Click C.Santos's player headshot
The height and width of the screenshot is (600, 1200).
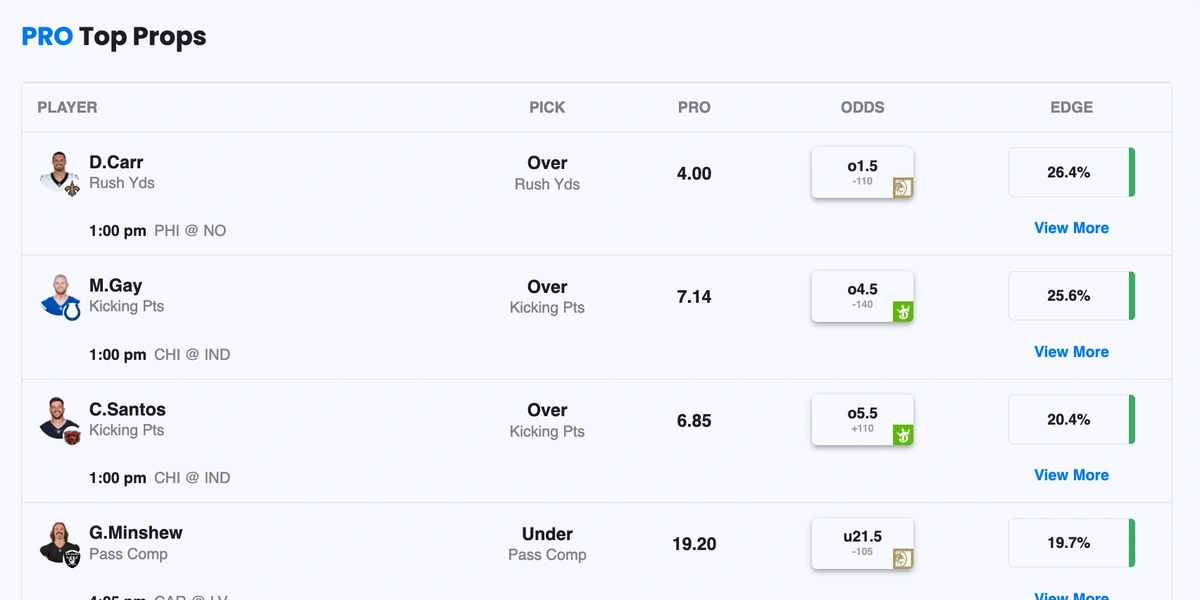point(60,419)
